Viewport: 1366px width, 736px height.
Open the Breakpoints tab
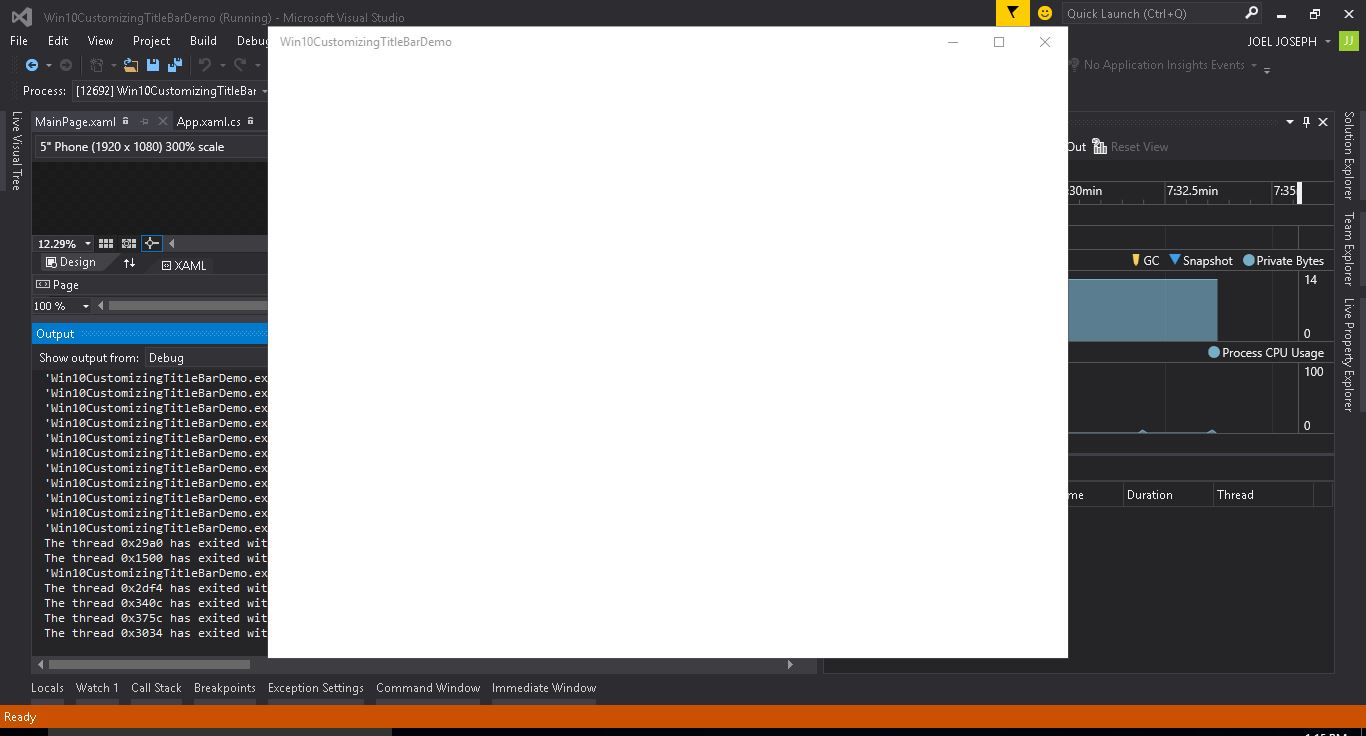[225, 688]
